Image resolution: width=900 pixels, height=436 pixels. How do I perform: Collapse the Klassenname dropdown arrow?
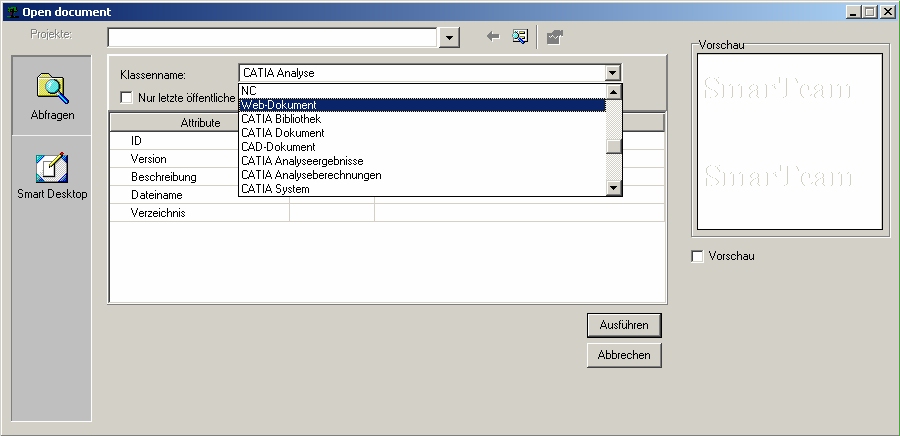(612, 73)
